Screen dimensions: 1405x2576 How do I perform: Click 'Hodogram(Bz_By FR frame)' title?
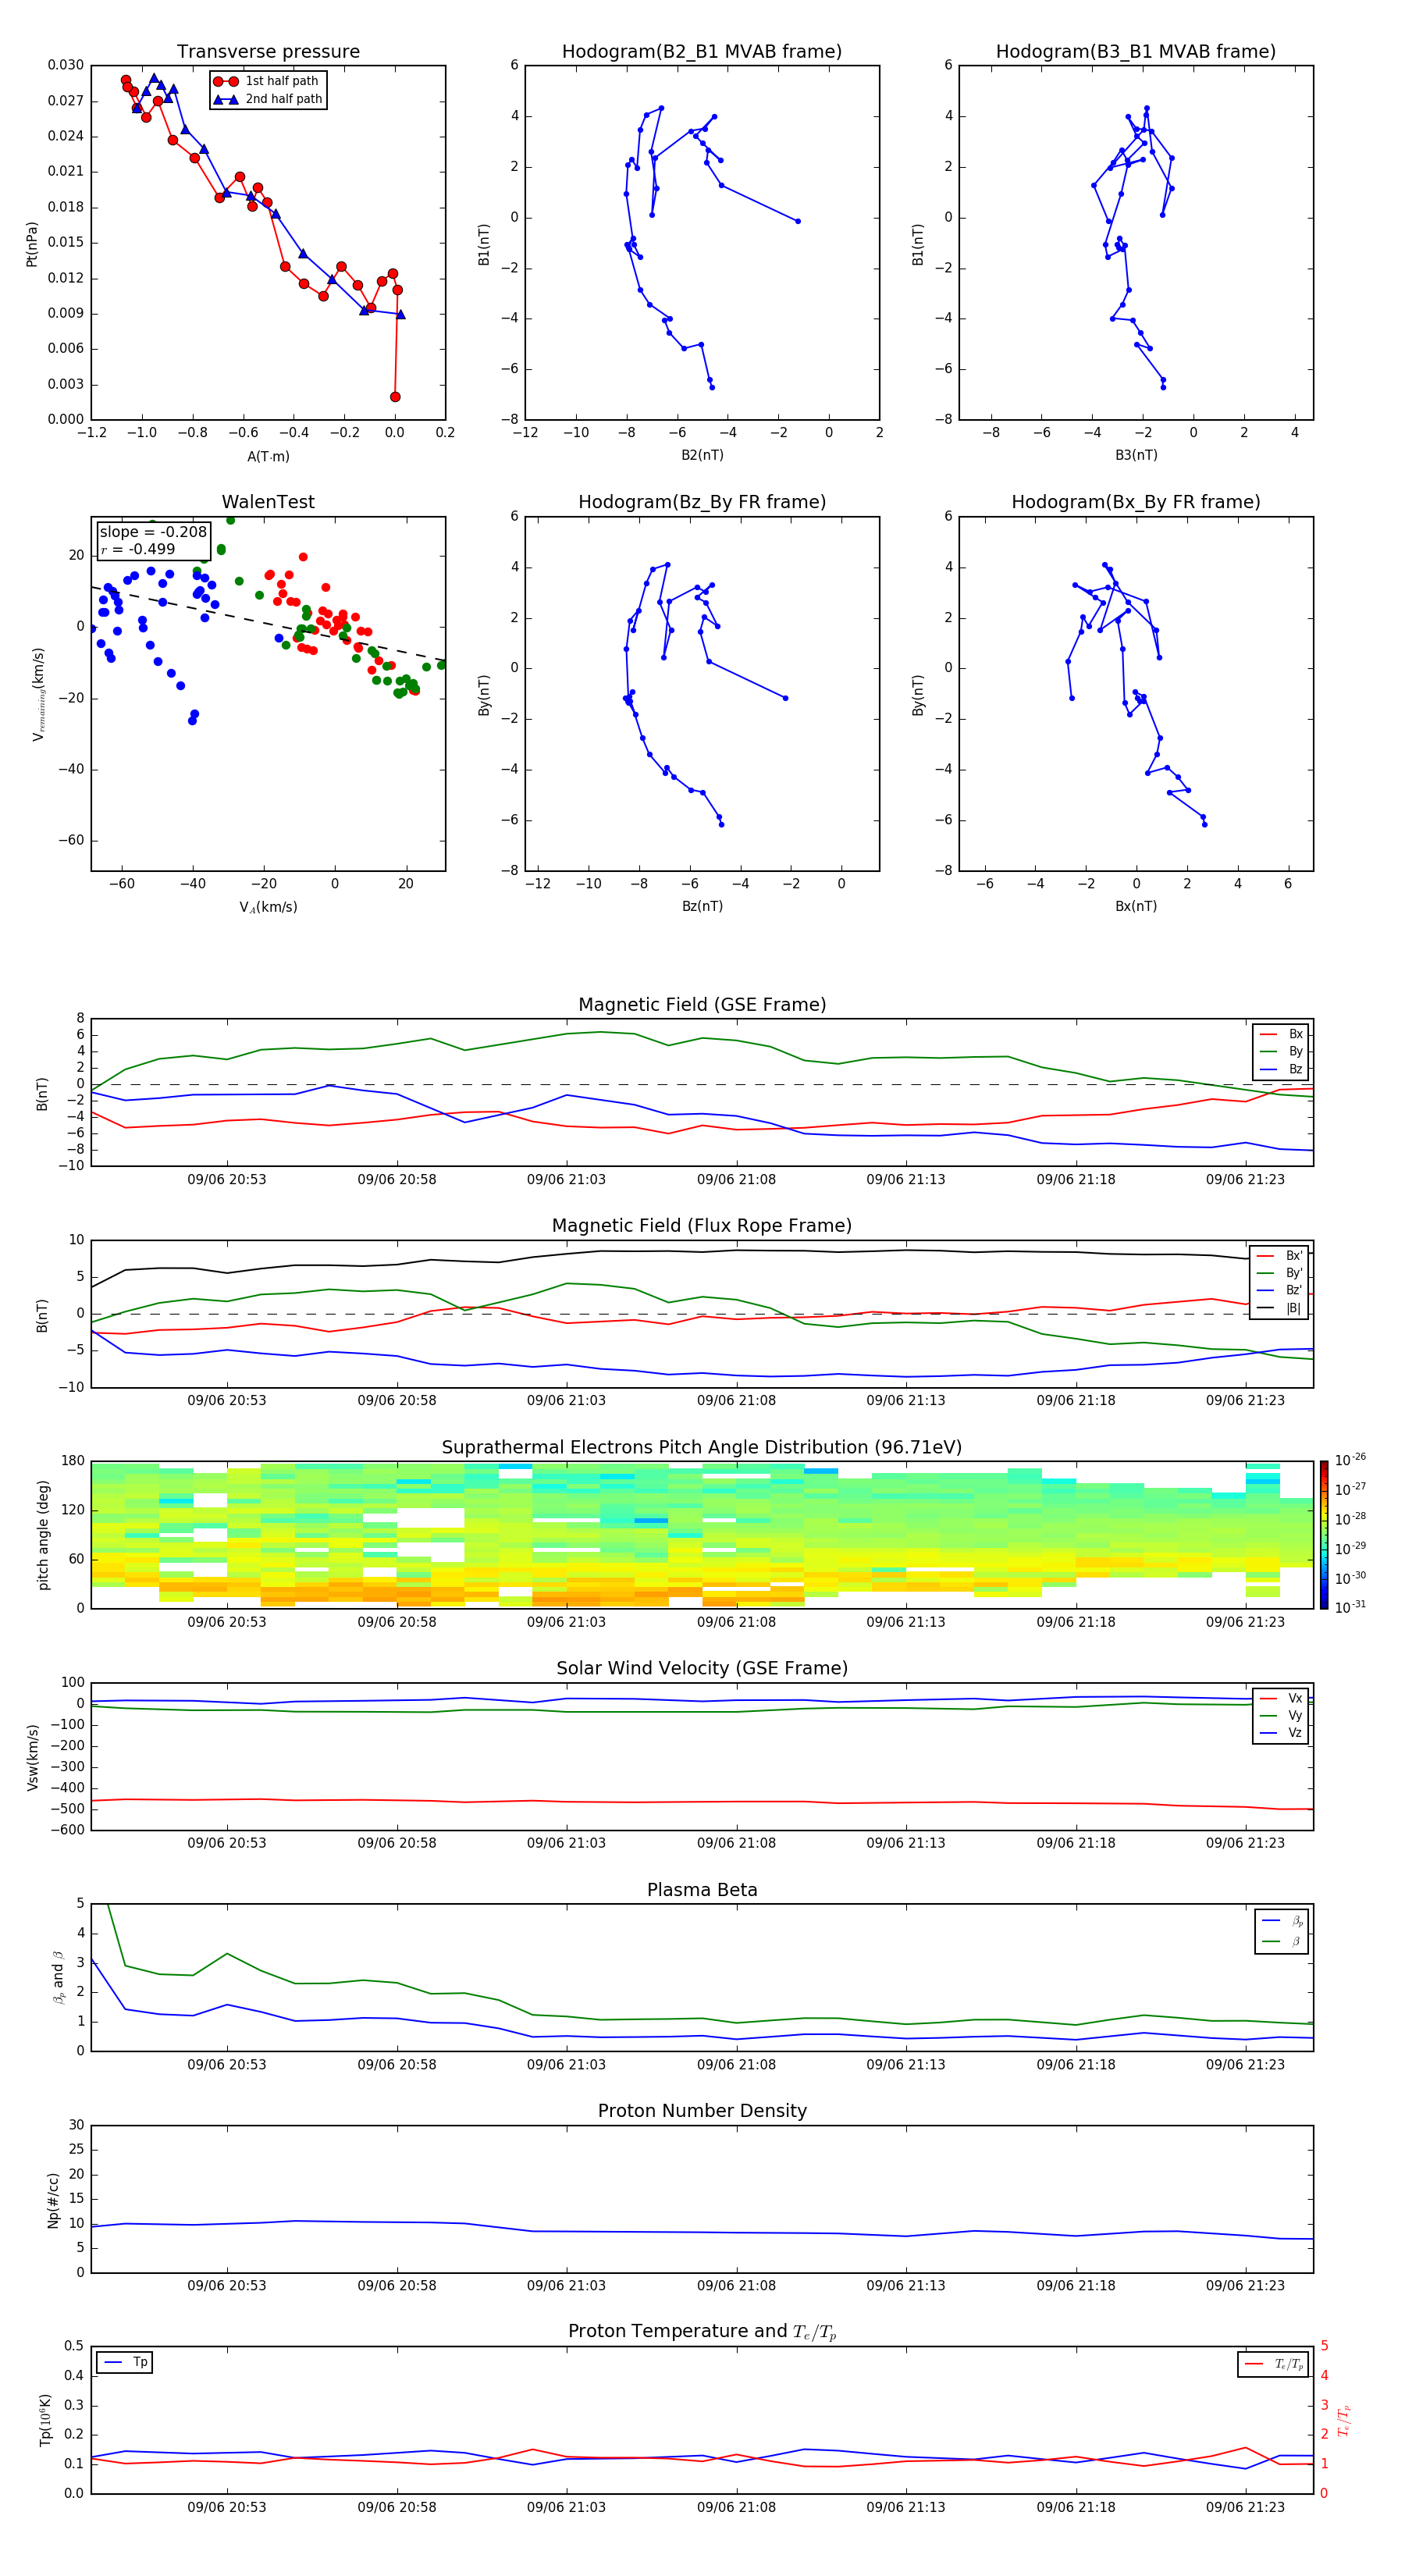701,502
